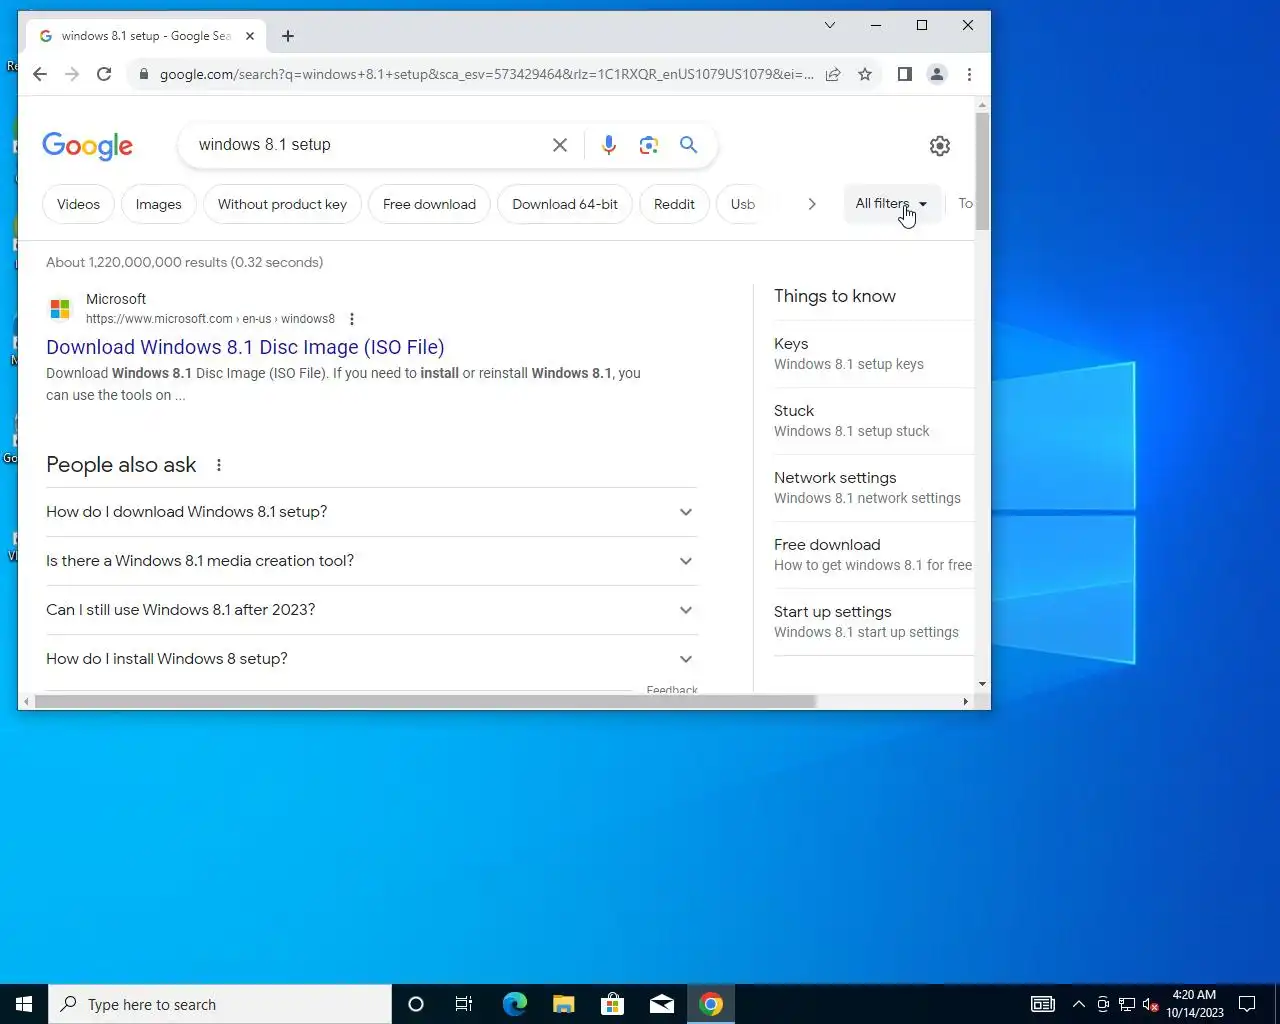Viewport: 1280px width, 1024px height.
Task: Click the muted volume tray icon
Action: click(1150, 1004)
